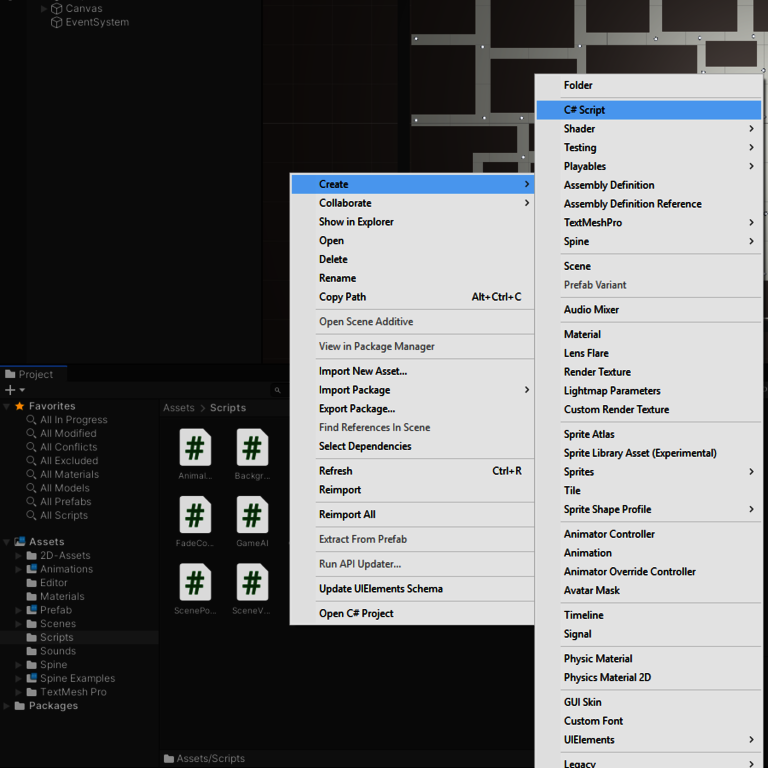Create a Physics Material 2D
Image resolution: width=768 pixels, height=768 pixels.
coord(648,677)
